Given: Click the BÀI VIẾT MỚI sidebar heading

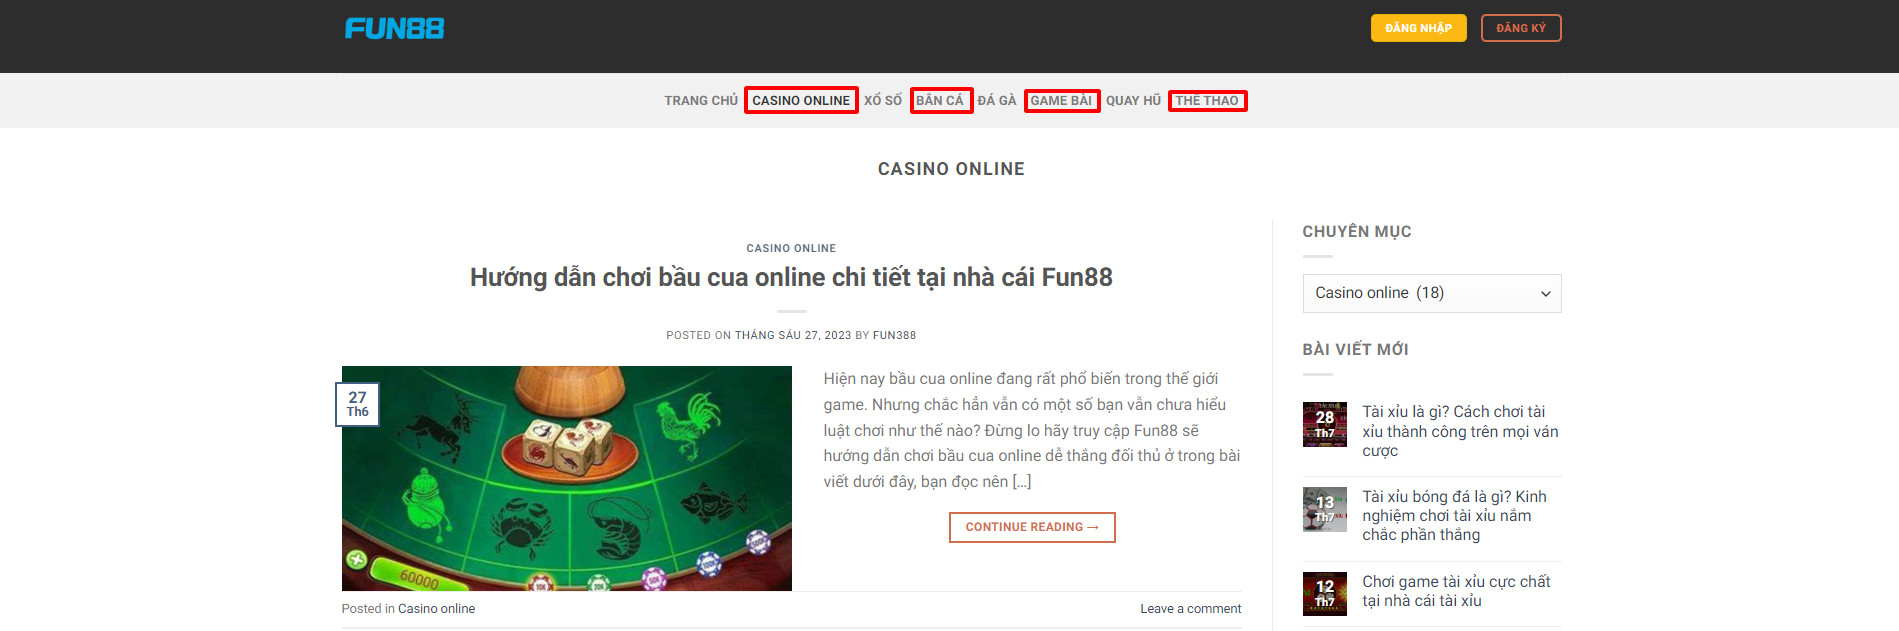Looking at the screenshot, I should click(x=1355, y=350).
